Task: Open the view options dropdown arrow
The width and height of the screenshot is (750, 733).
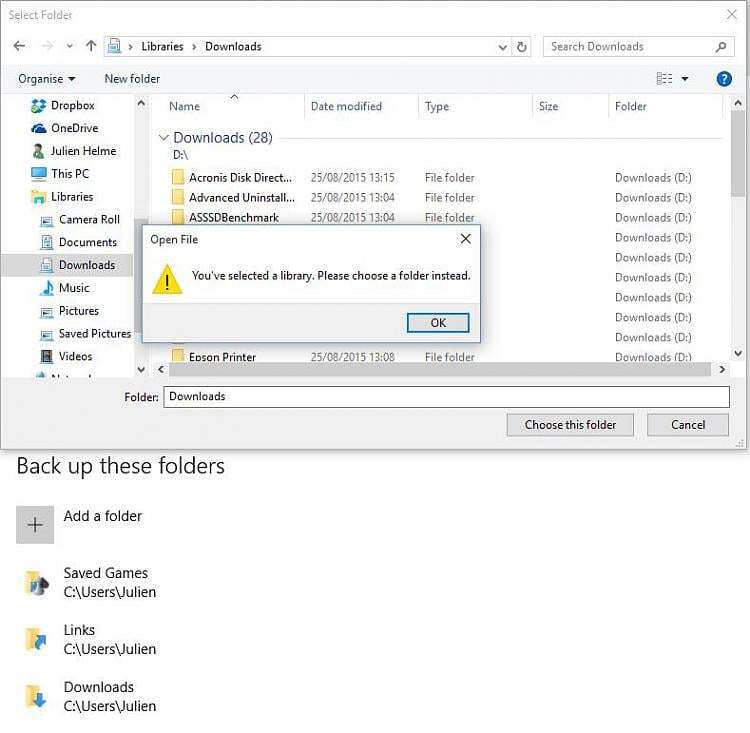Action: point(684,78)
